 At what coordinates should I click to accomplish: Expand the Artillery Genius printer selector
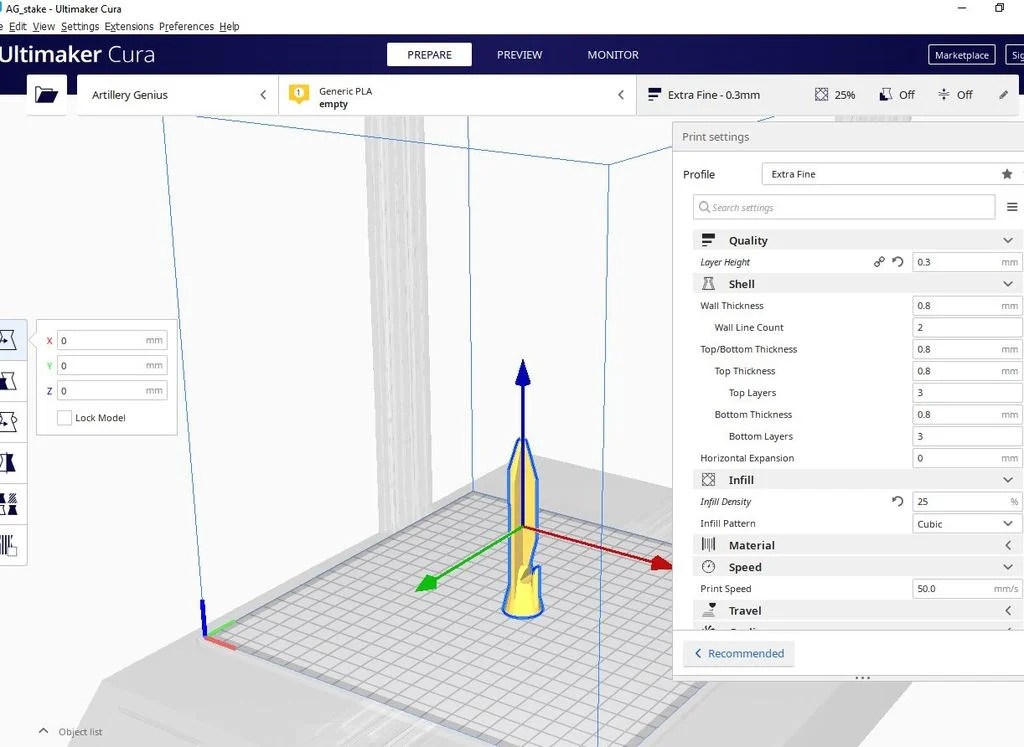[x=177, y=95]
